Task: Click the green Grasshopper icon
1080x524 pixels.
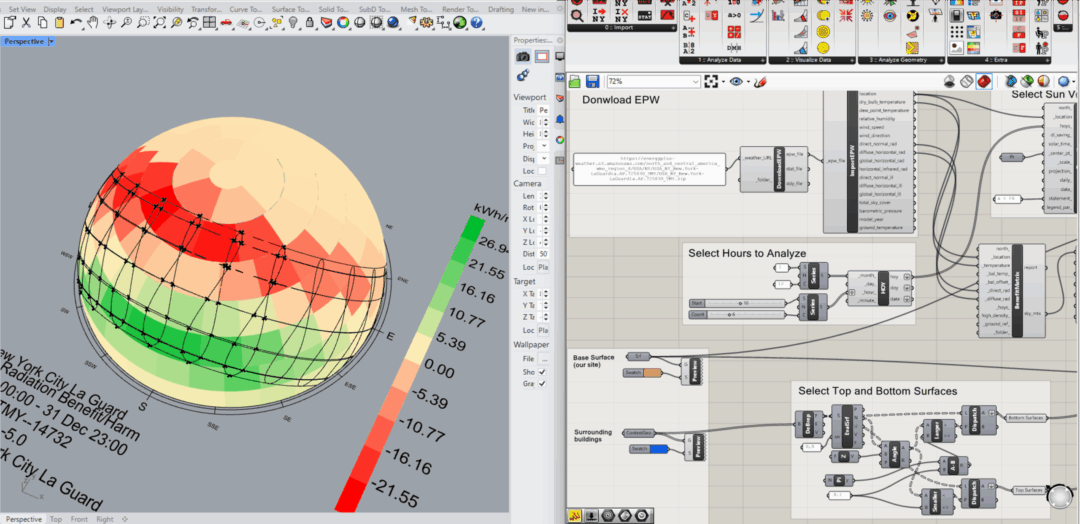Action: (460, 23)
